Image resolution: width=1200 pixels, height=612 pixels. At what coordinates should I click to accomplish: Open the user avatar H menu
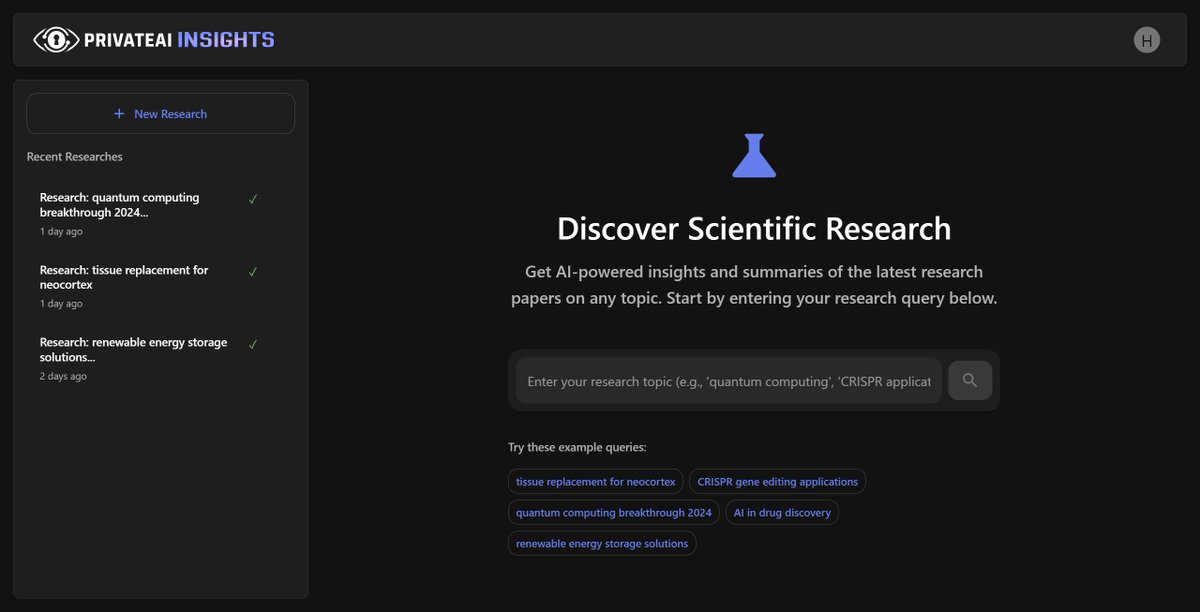[x=1147, y=40]
